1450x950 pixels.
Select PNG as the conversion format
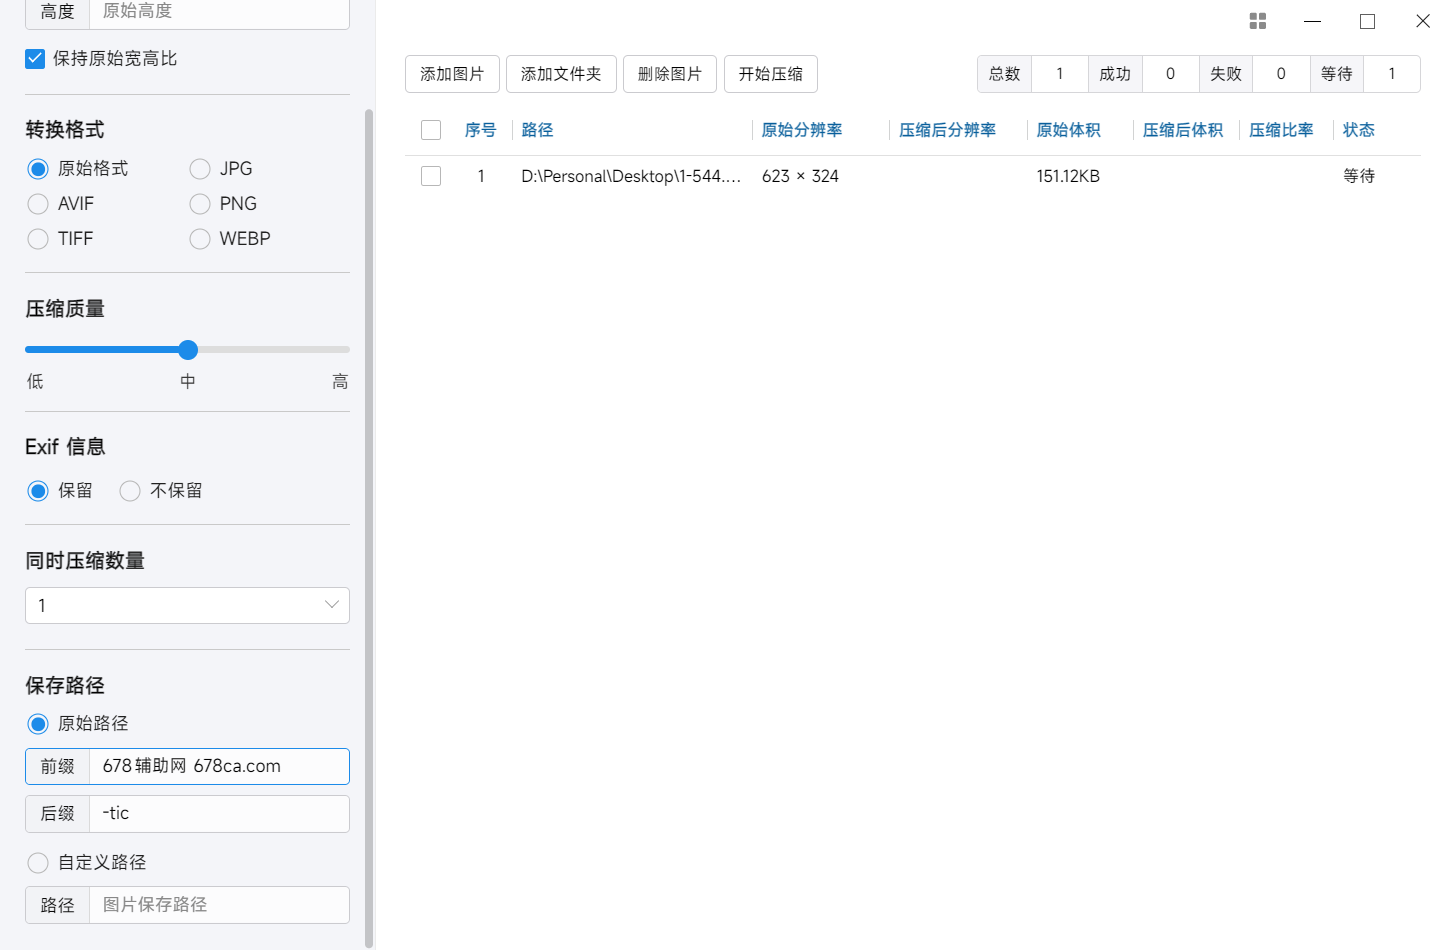pyautogui.click(x=198, y=203)
